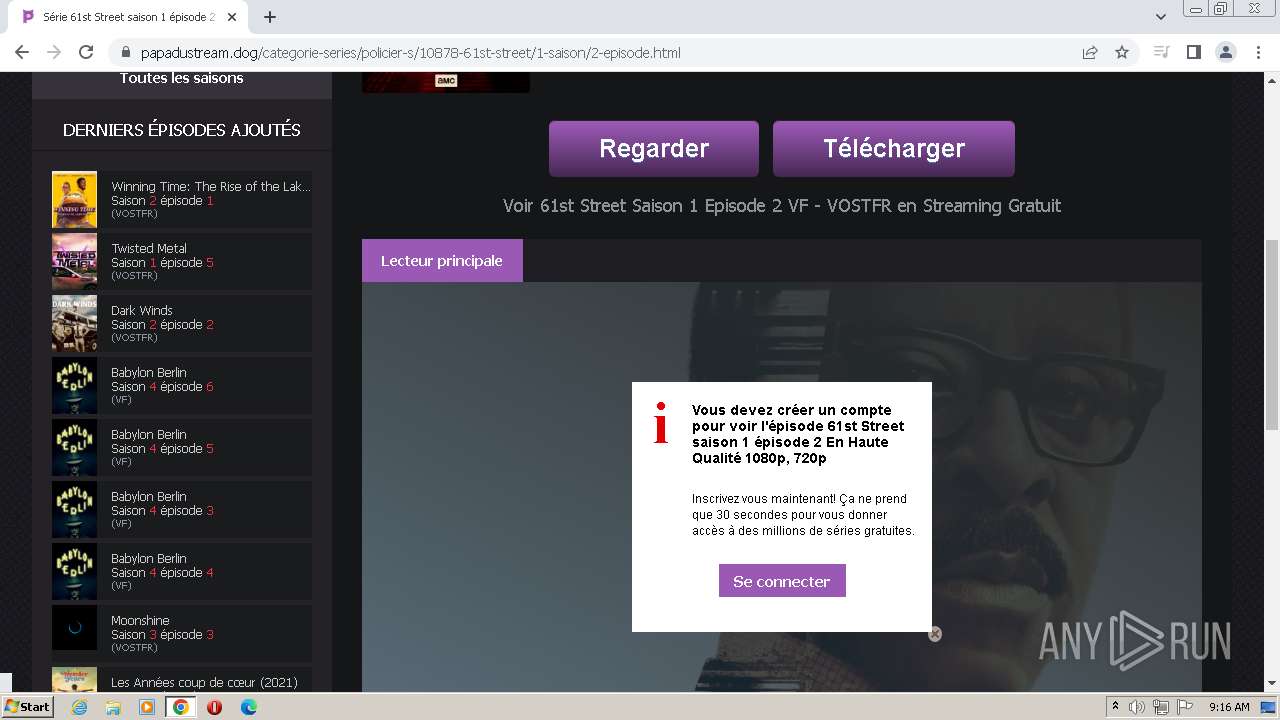Click scrollbar down arrow
The height and width of the screenshot is (720, 1280).
[1272, 684]
